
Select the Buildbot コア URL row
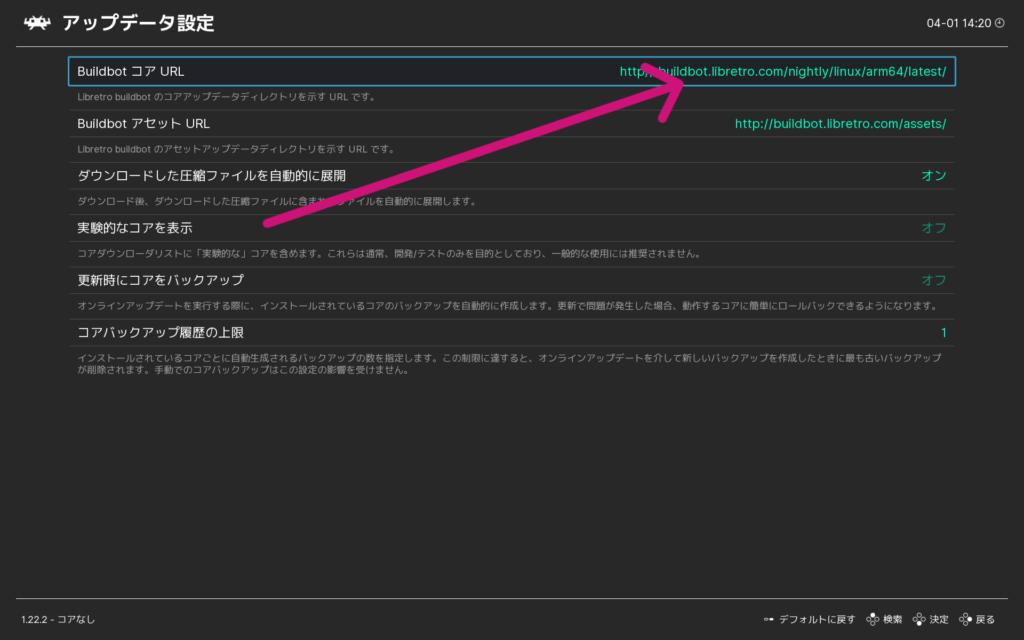tap(300, 72)
